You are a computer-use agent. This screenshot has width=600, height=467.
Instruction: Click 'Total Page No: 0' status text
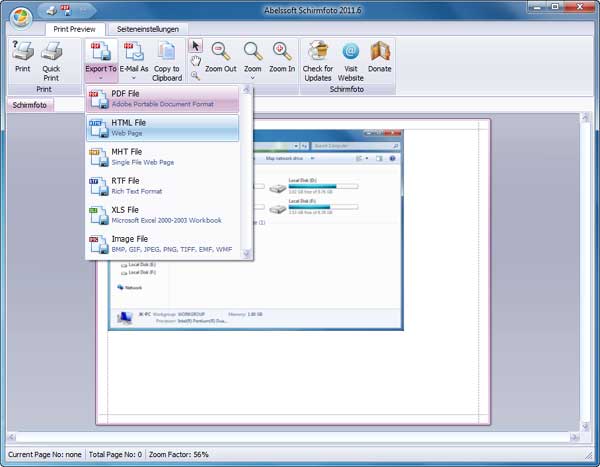coord(115,454)
